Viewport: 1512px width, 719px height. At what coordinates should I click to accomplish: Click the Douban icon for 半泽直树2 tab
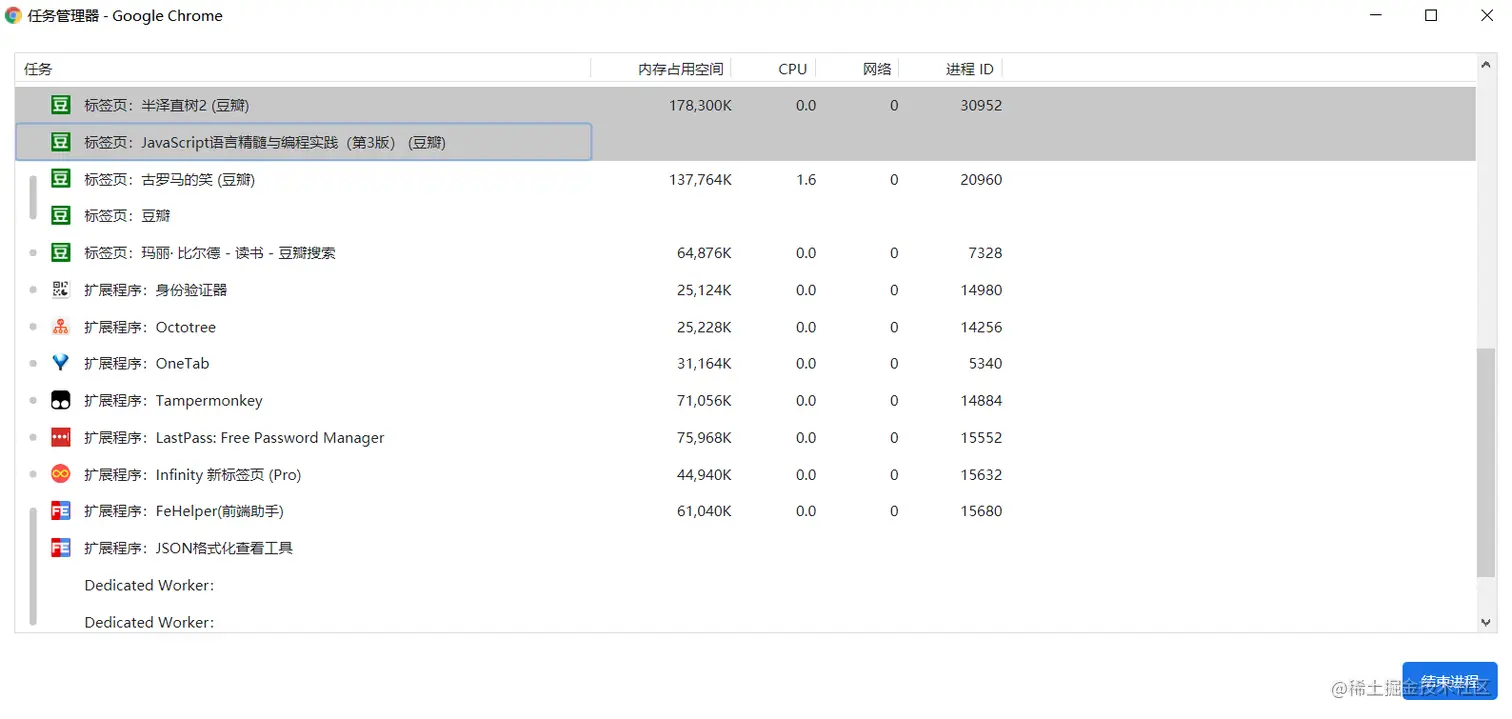[61, 105]
